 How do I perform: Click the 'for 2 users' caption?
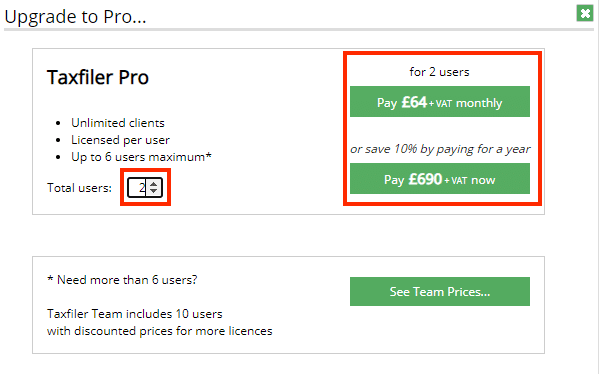[x=439, y=72]
